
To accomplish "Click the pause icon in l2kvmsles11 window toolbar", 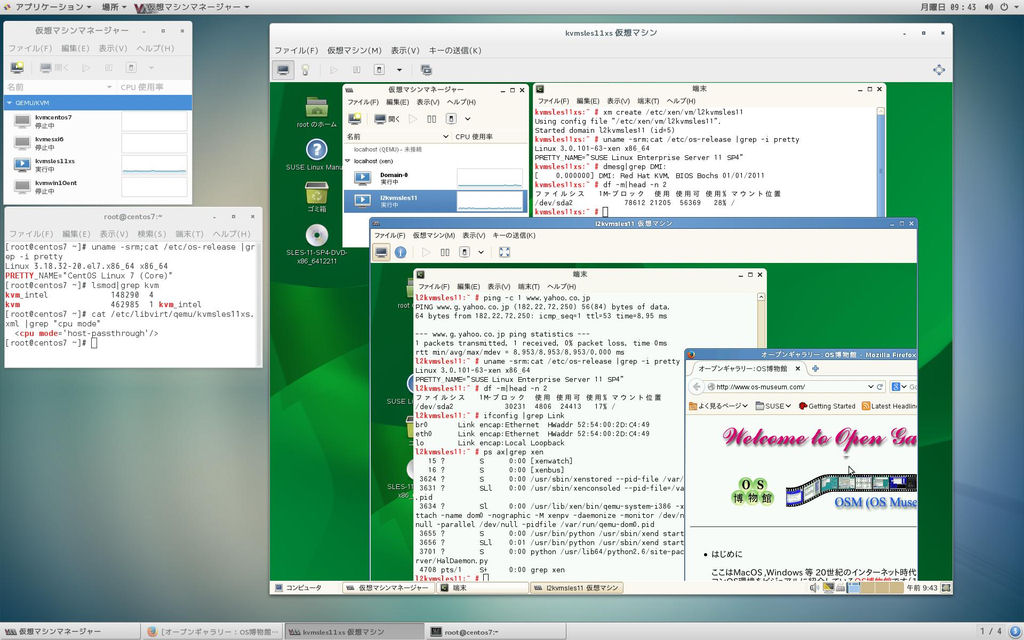I will click(x=445, y=252).
